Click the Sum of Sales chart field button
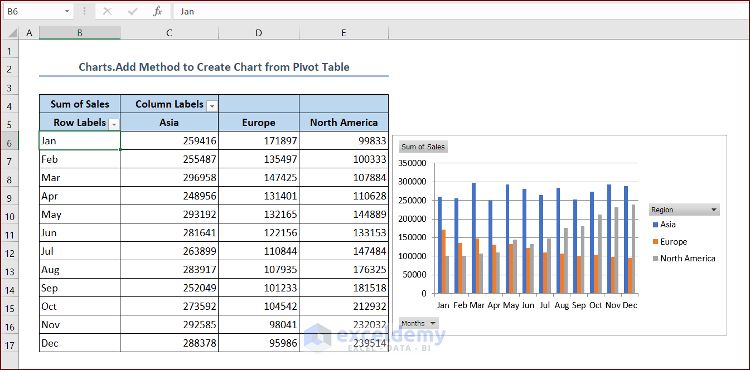The width and height of the screenshot is (750, 370). (x=423, y=147)
